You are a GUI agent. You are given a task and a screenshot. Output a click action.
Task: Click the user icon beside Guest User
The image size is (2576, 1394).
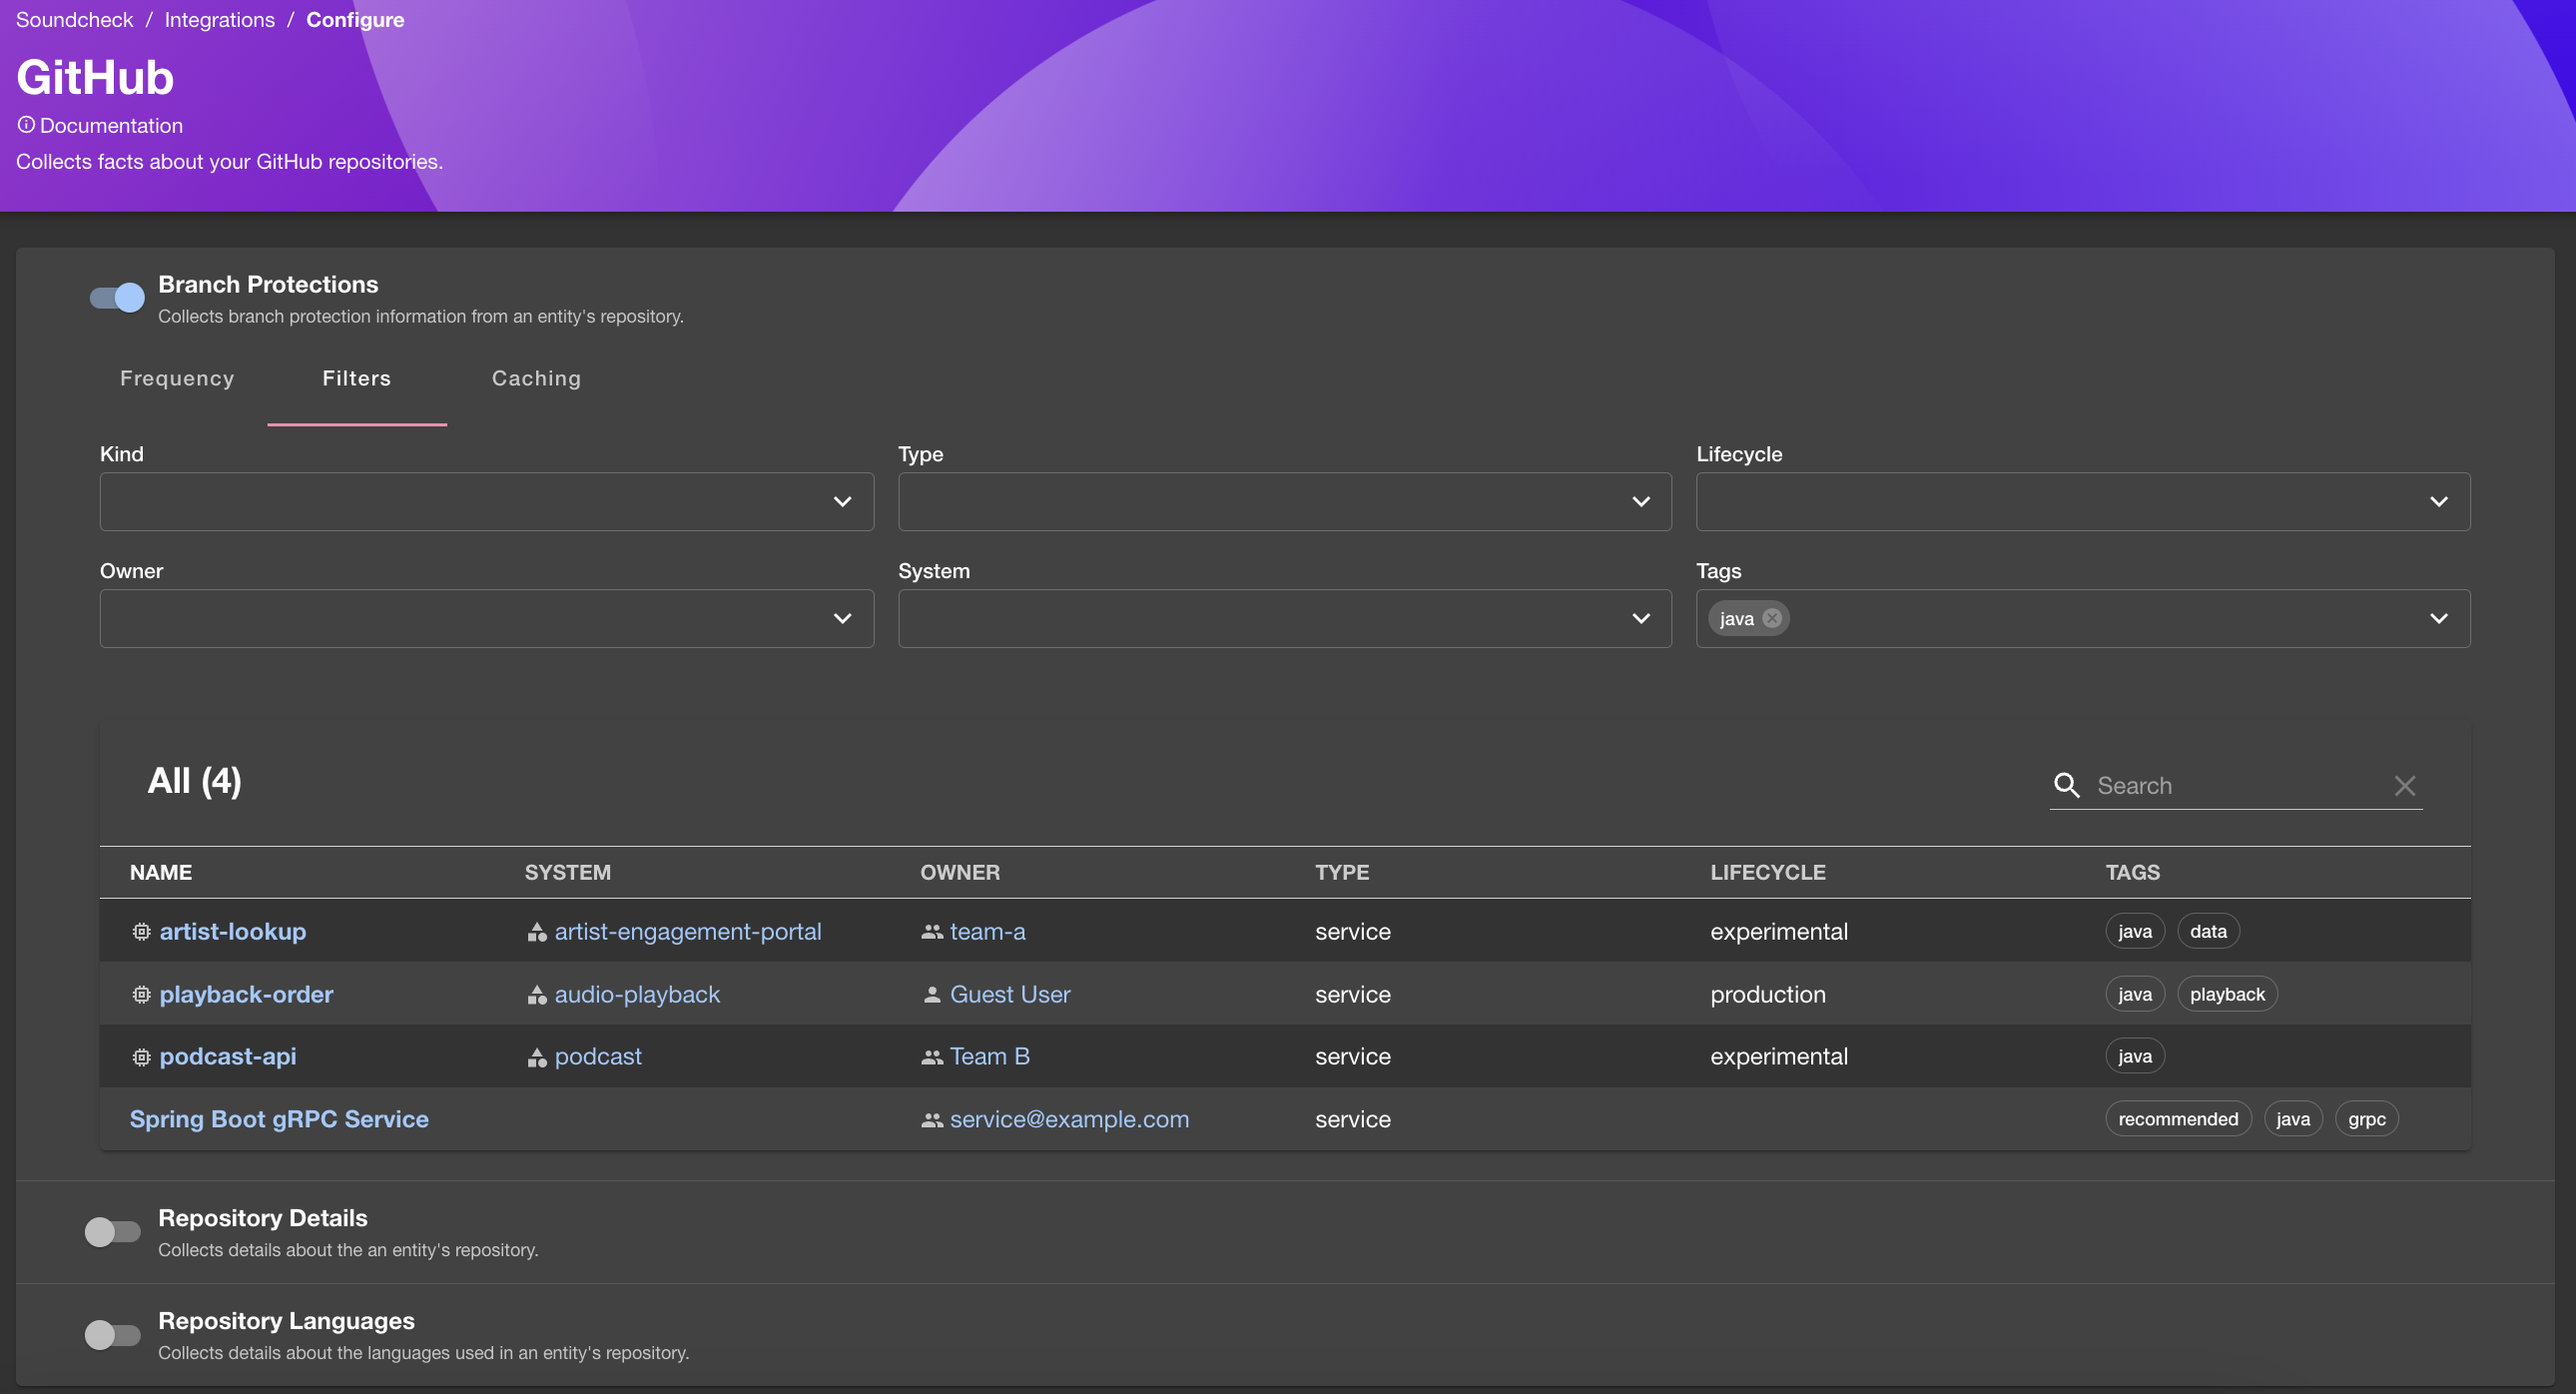(932, 995)
